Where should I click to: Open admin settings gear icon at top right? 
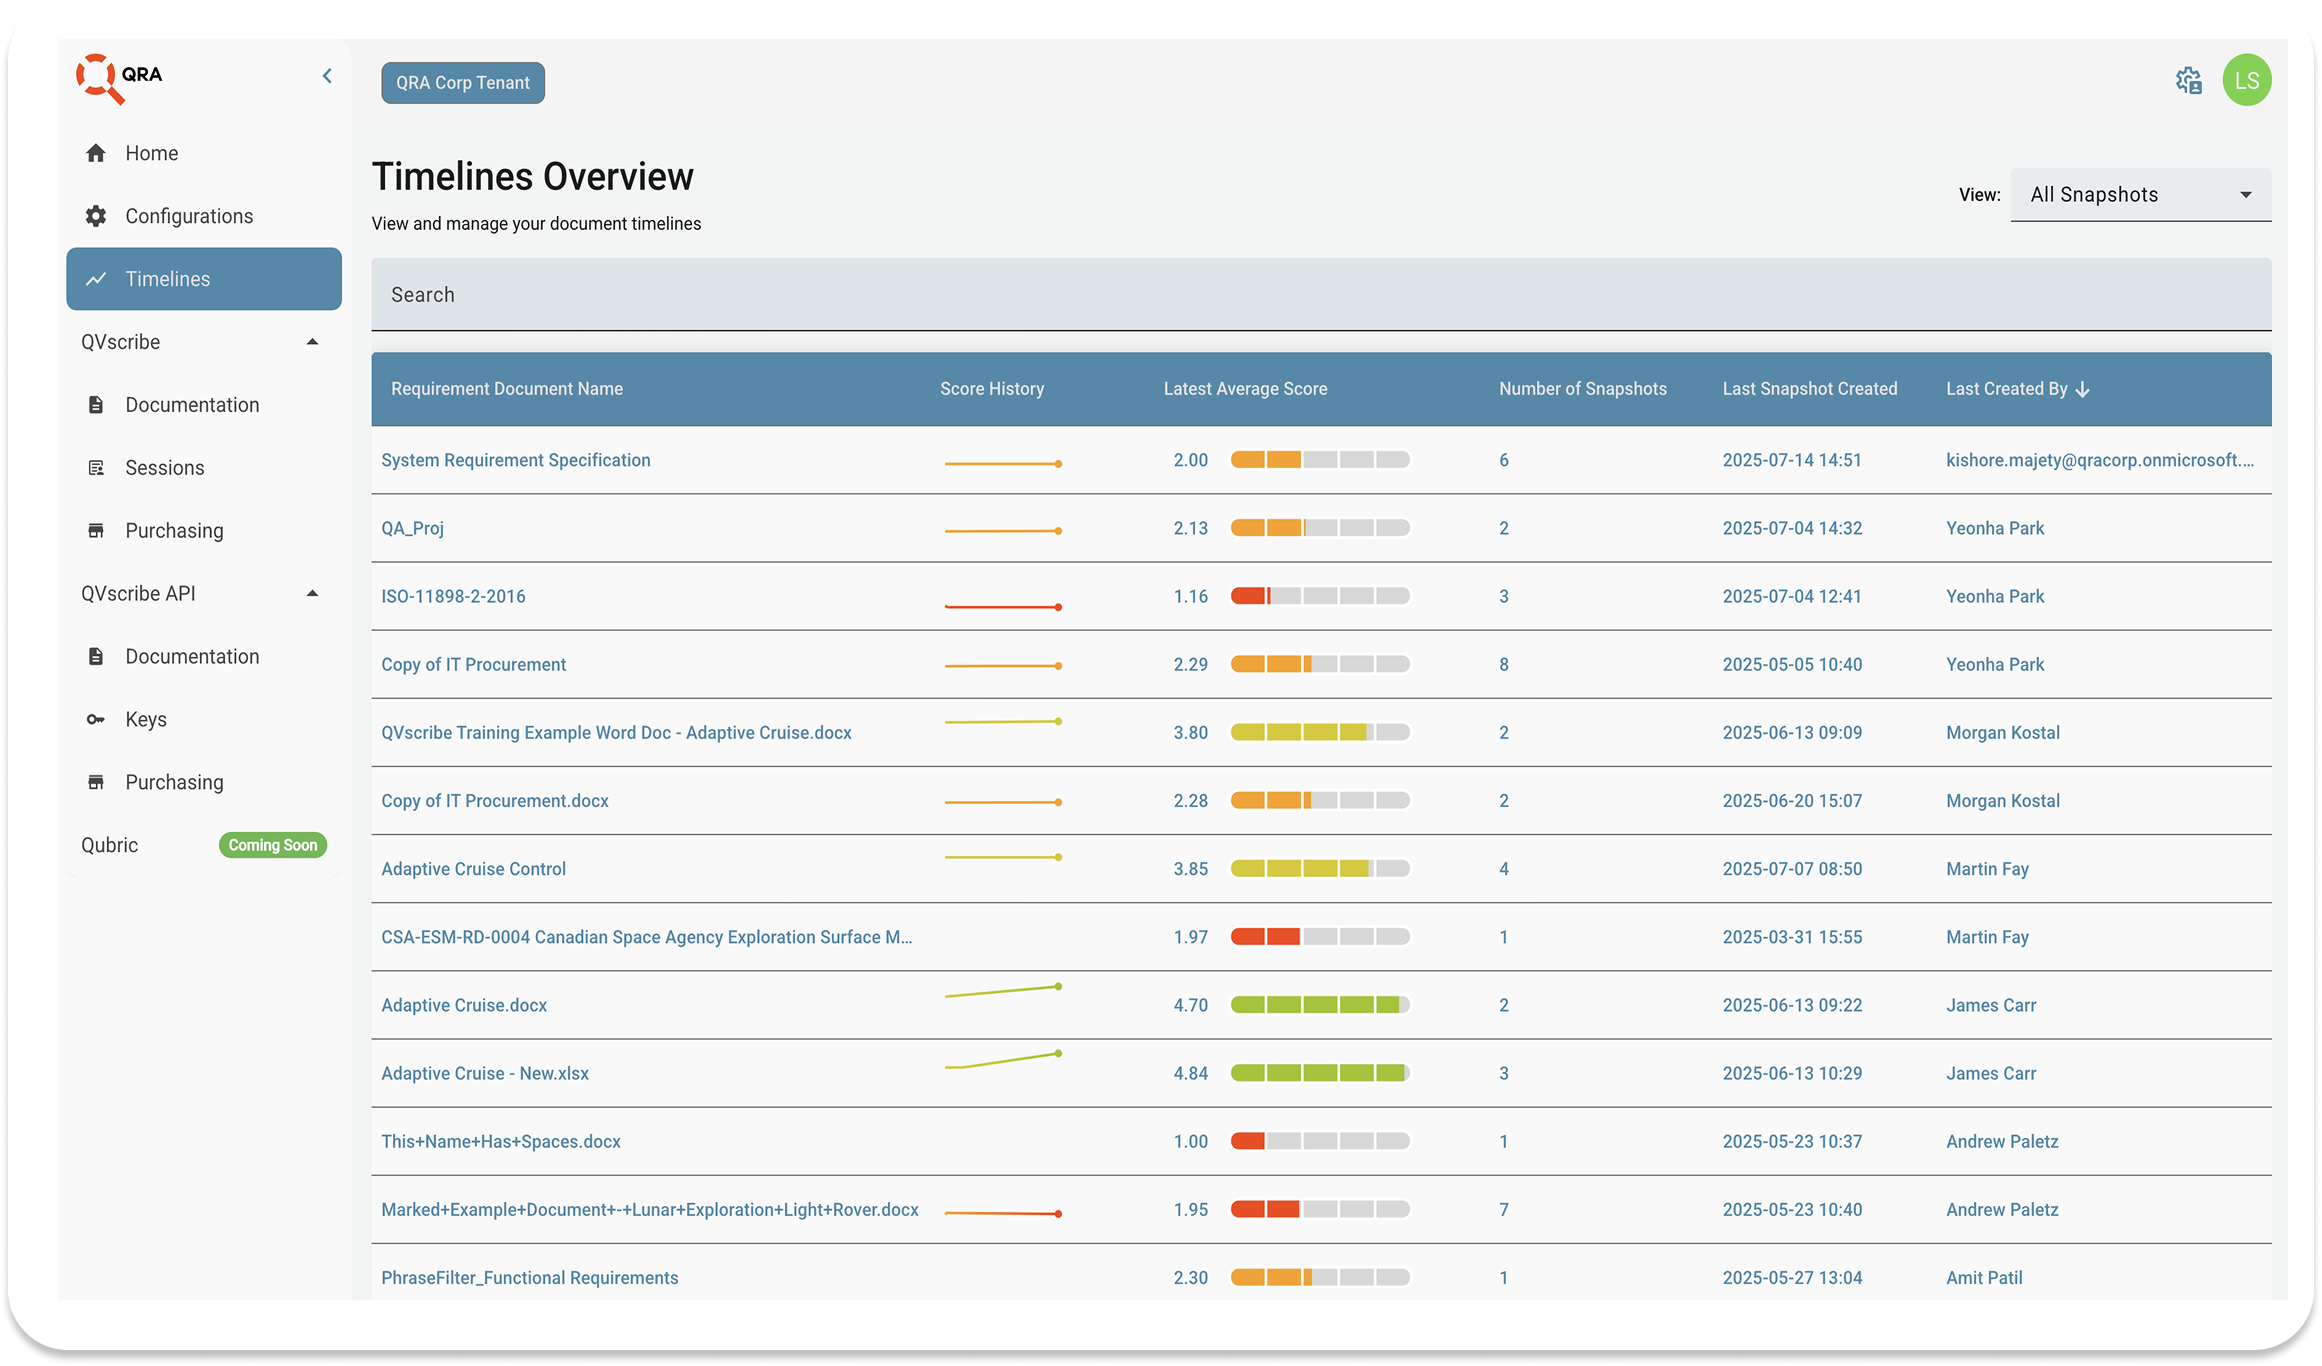click(2188, 81)
